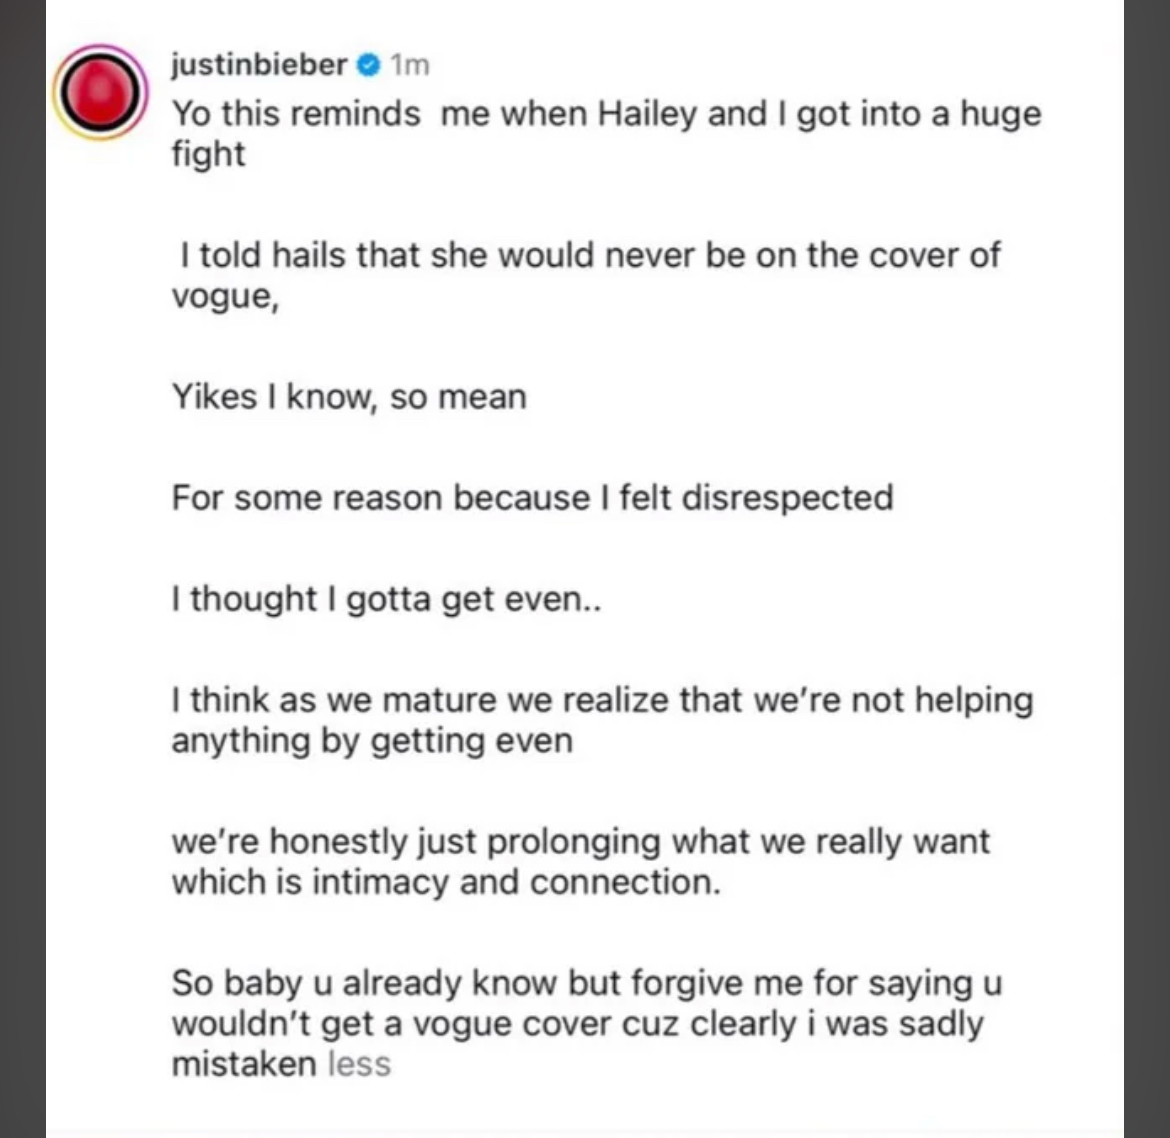
Task: Click the line starting "Yo this reminds me"
Action: 606,114
